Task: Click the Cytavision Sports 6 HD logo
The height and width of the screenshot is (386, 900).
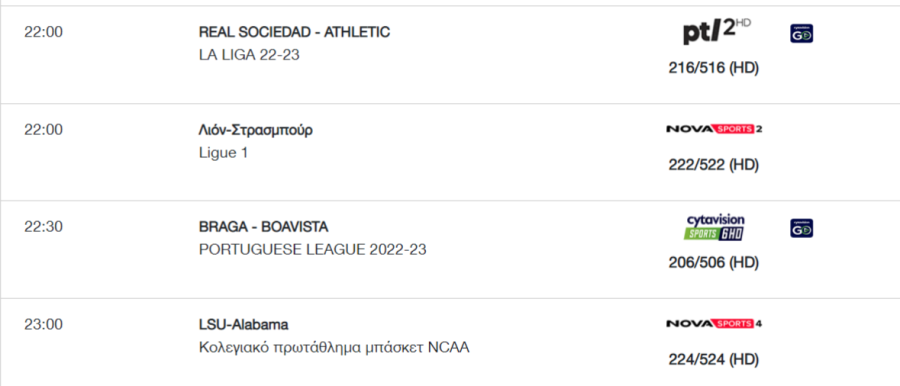Action: tap(715, 227)
